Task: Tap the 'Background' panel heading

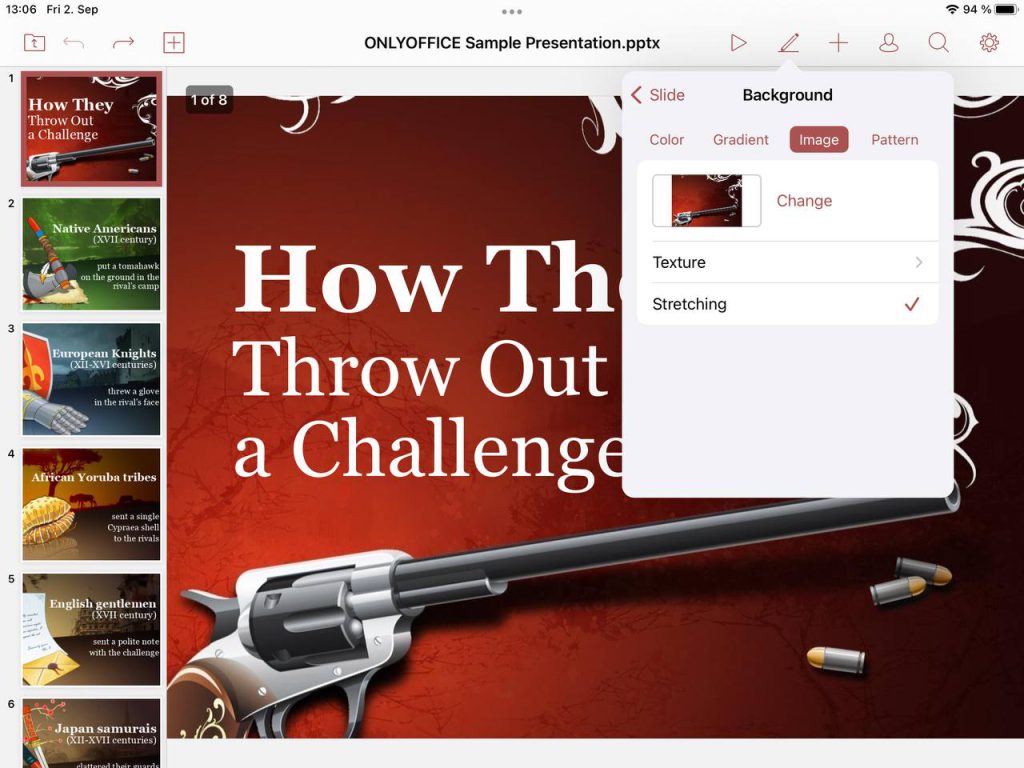Action: [x=788, y=95]
